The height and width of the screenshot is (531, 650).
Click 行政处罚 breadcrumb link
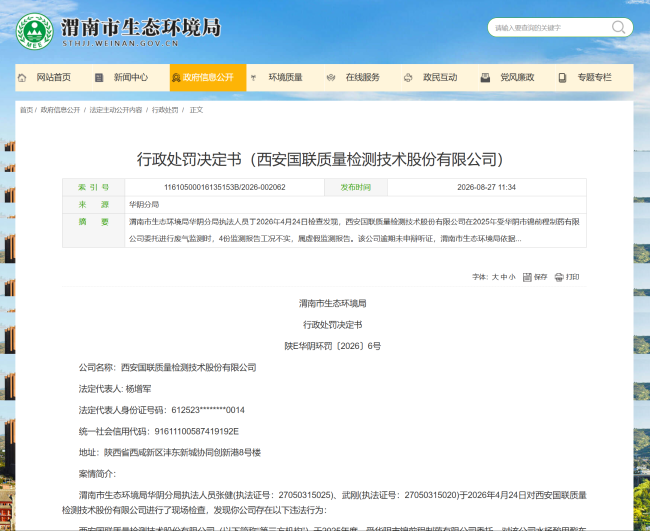click(x=165, y=110)
